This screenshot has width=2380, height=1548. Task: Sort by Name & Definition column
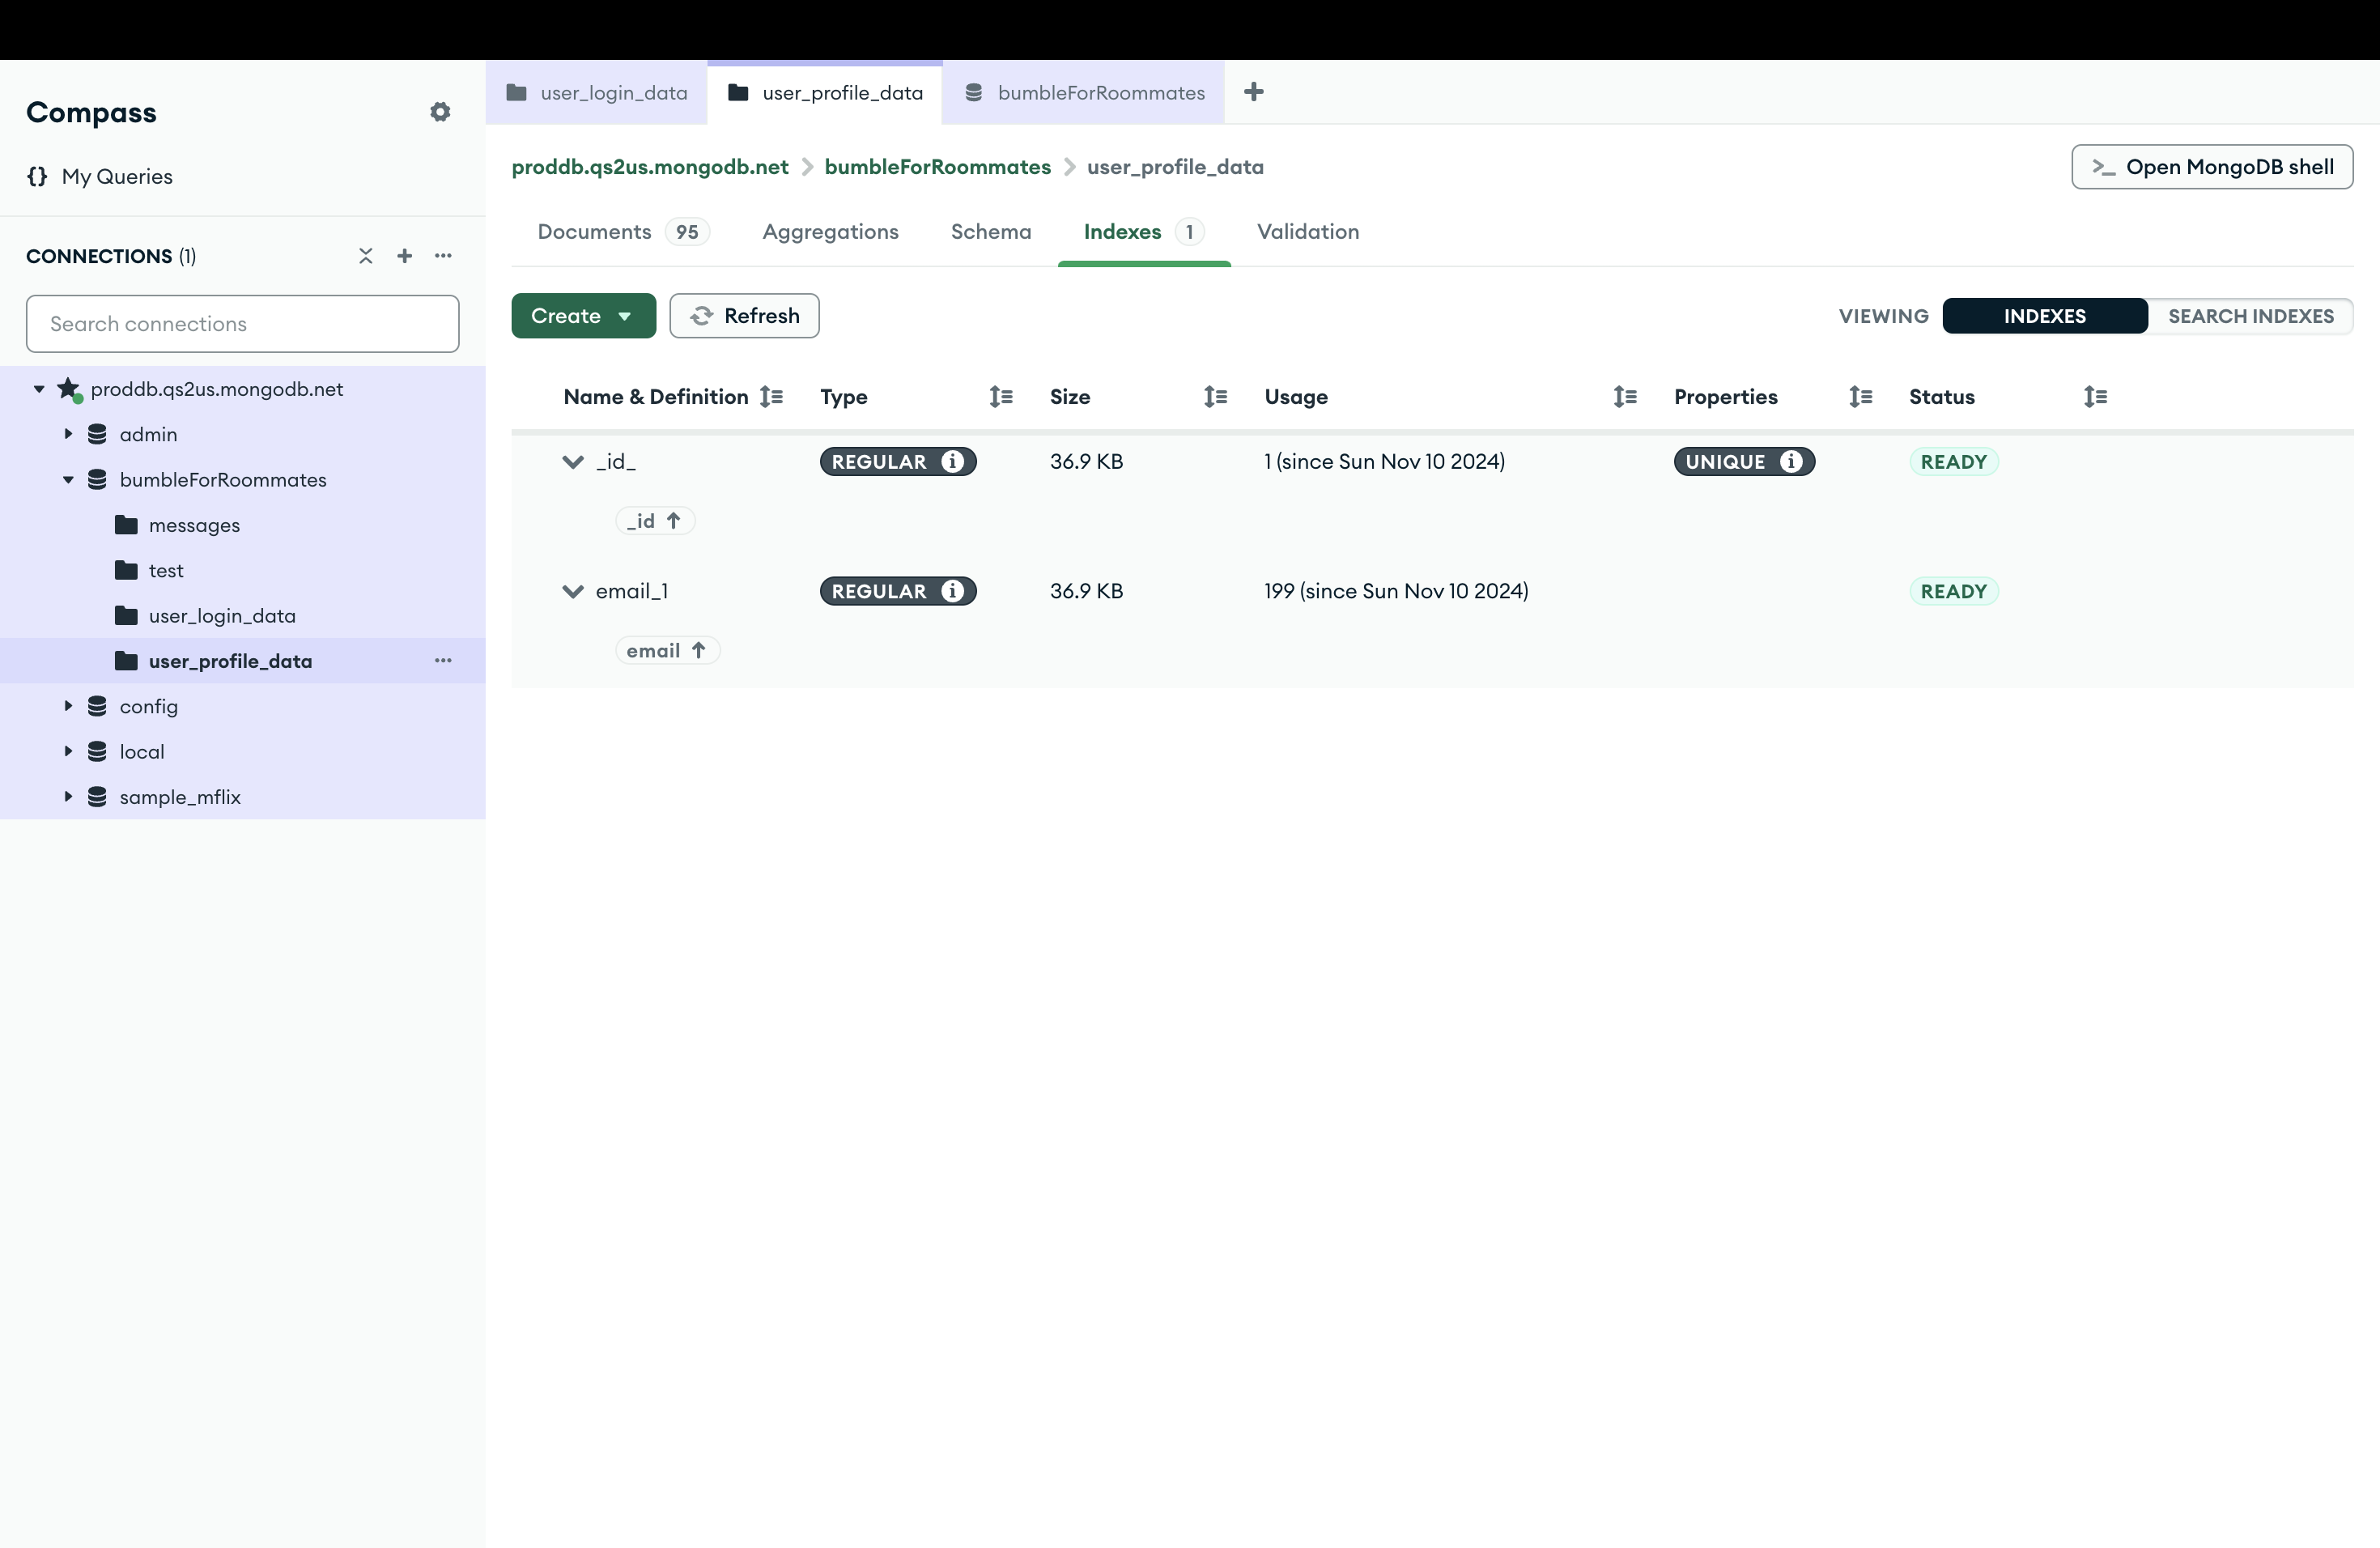[x=771, y=397]
